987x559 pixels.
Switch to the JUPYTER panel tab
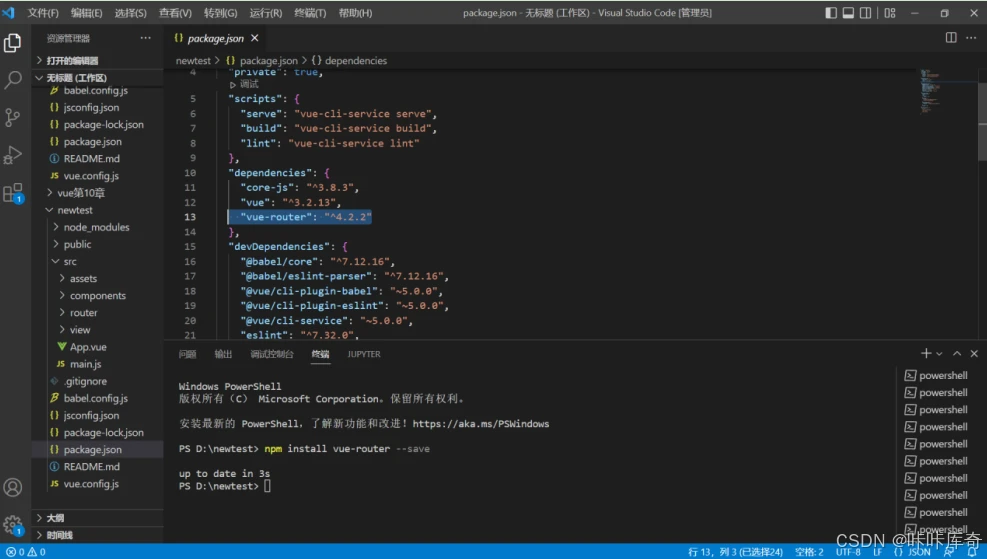[364, 354]
